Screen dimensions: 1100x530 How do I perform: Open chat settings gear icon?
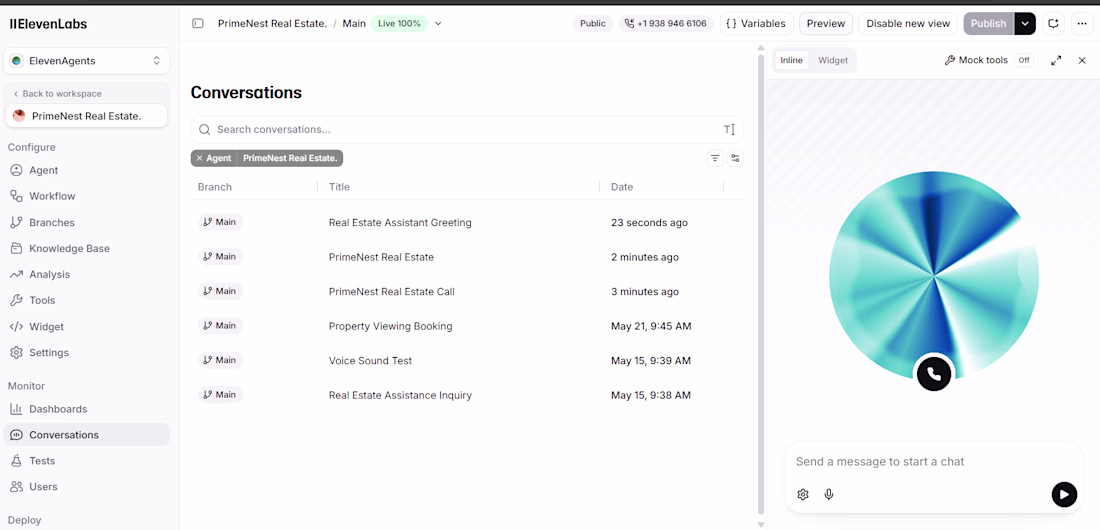803,494
